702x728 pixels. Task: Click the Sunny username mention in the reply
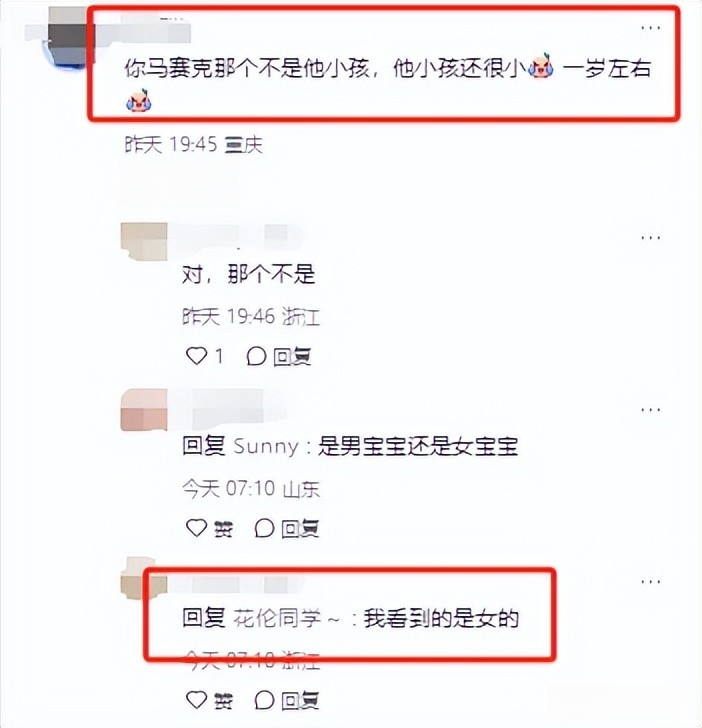266,447
